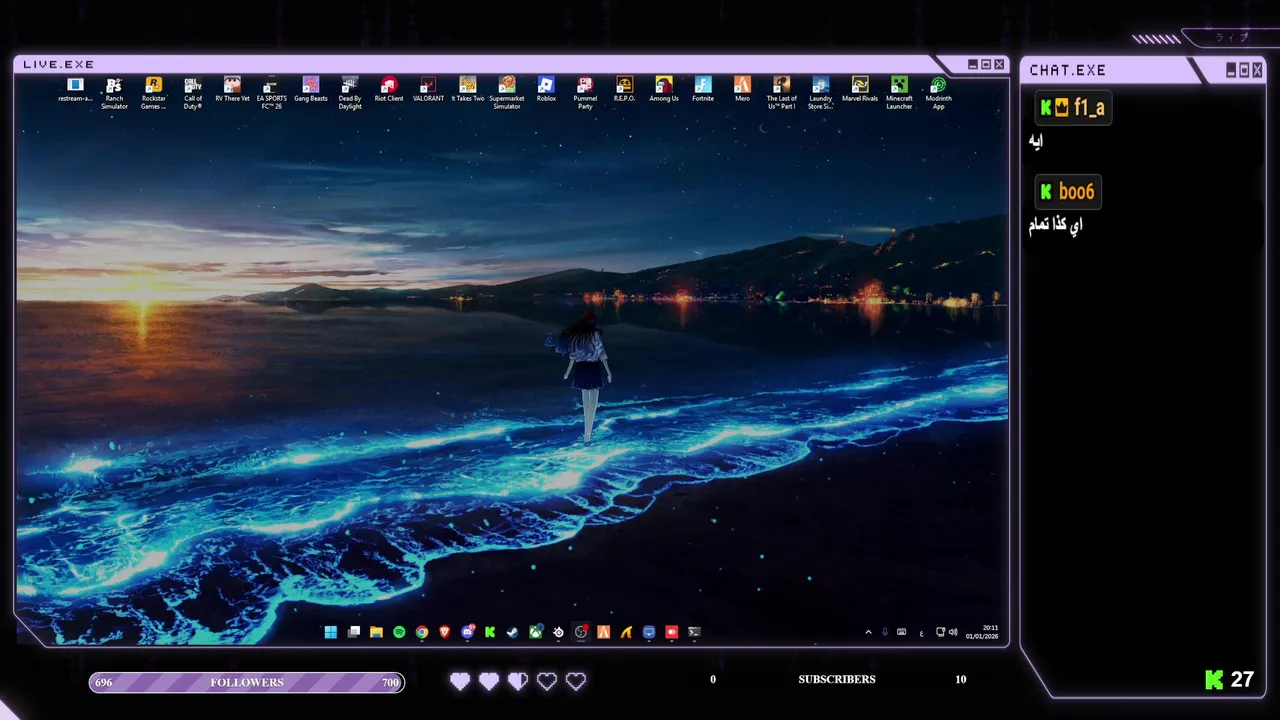Select The Last of Us Part I icon

(x=782, y=93)
